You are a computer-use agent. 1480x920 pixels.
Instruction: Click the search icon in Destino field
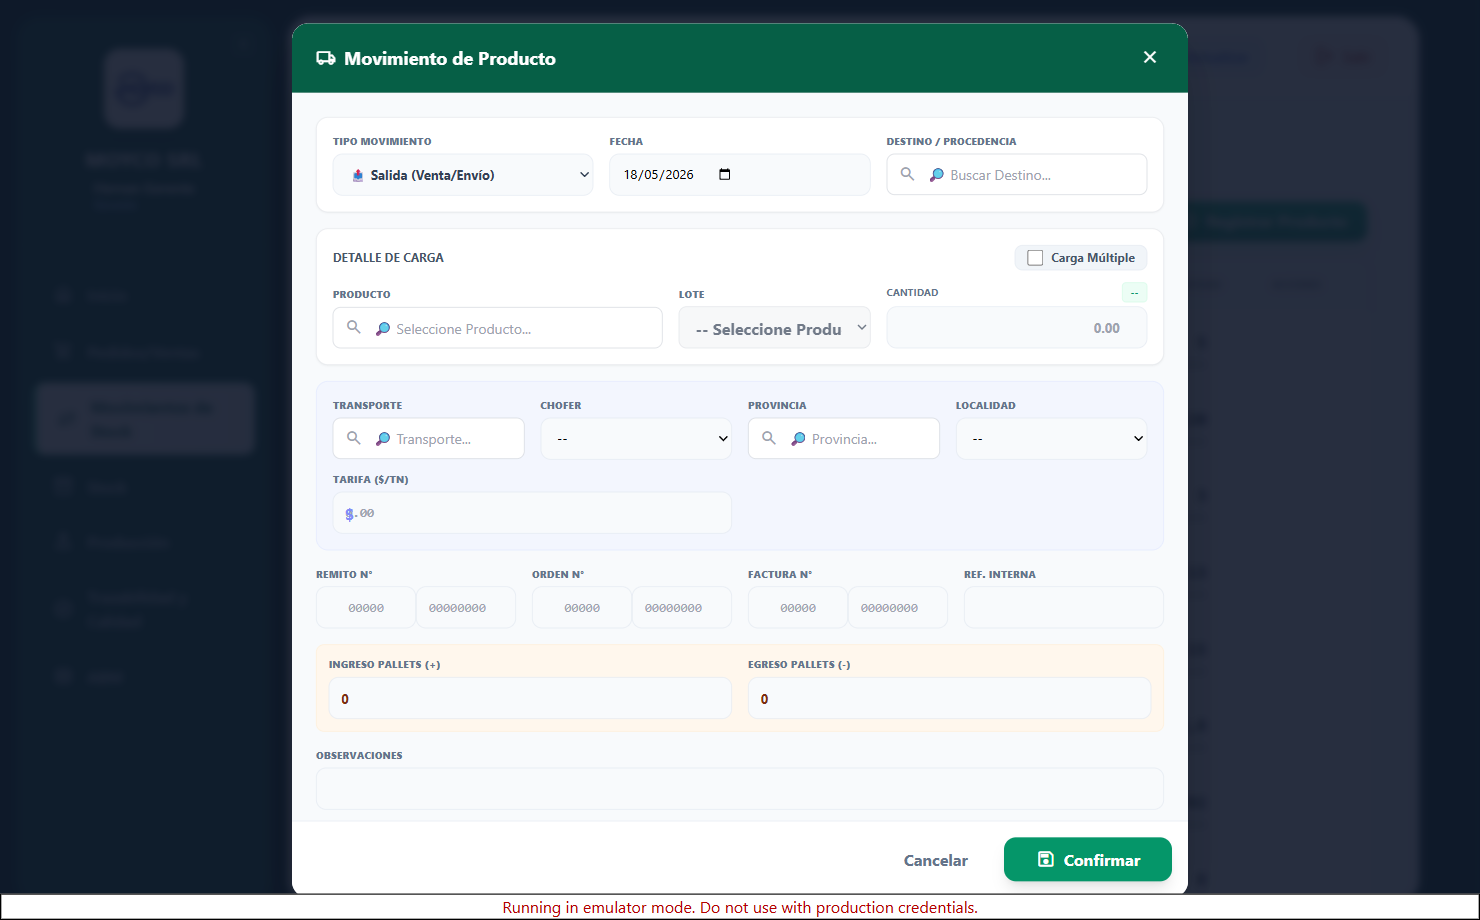pyautogui.click(x=907, y=174)
